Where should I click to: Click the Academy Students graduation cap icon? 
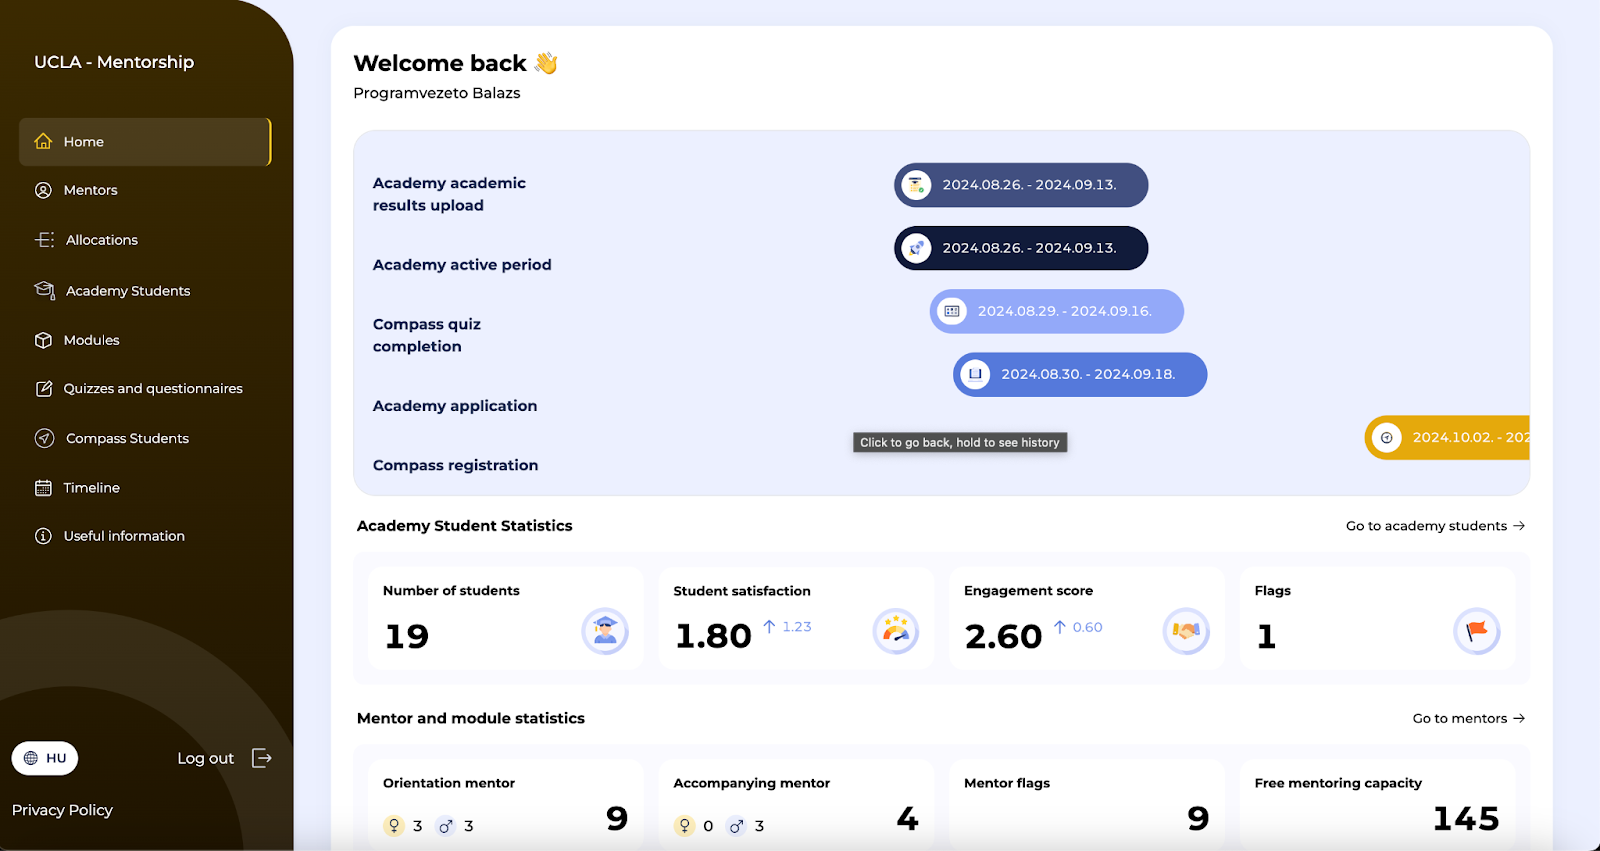click(x=44, y=290)
